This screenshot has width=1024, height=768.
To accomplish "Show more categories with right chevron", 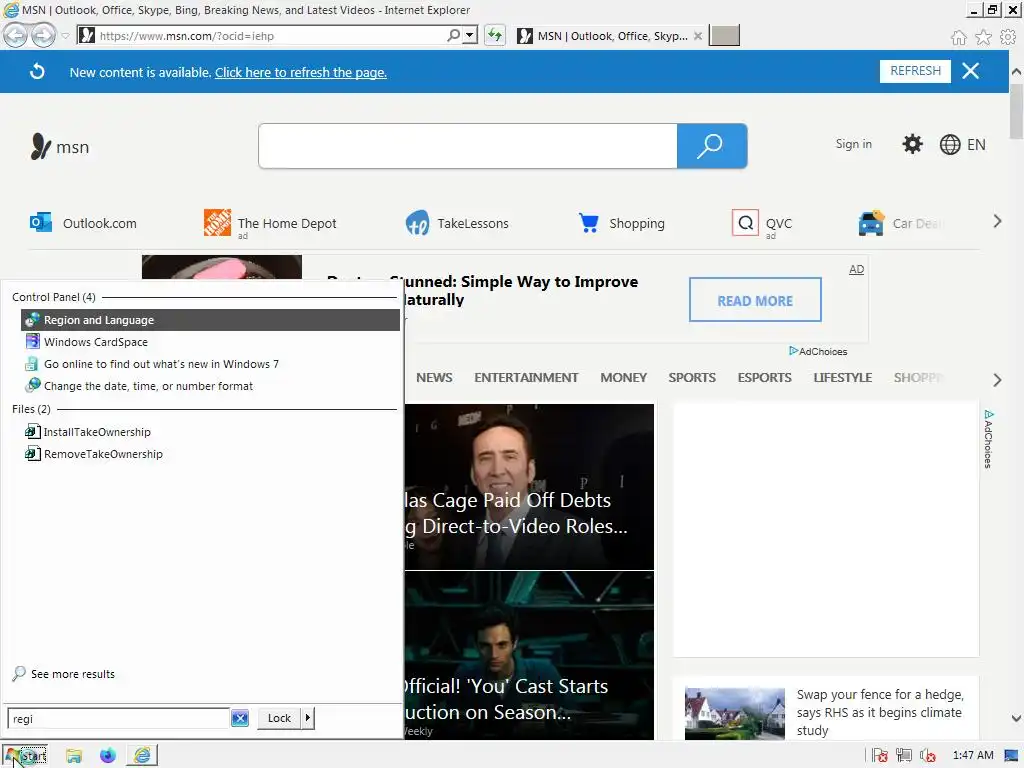I will point(997,380).
